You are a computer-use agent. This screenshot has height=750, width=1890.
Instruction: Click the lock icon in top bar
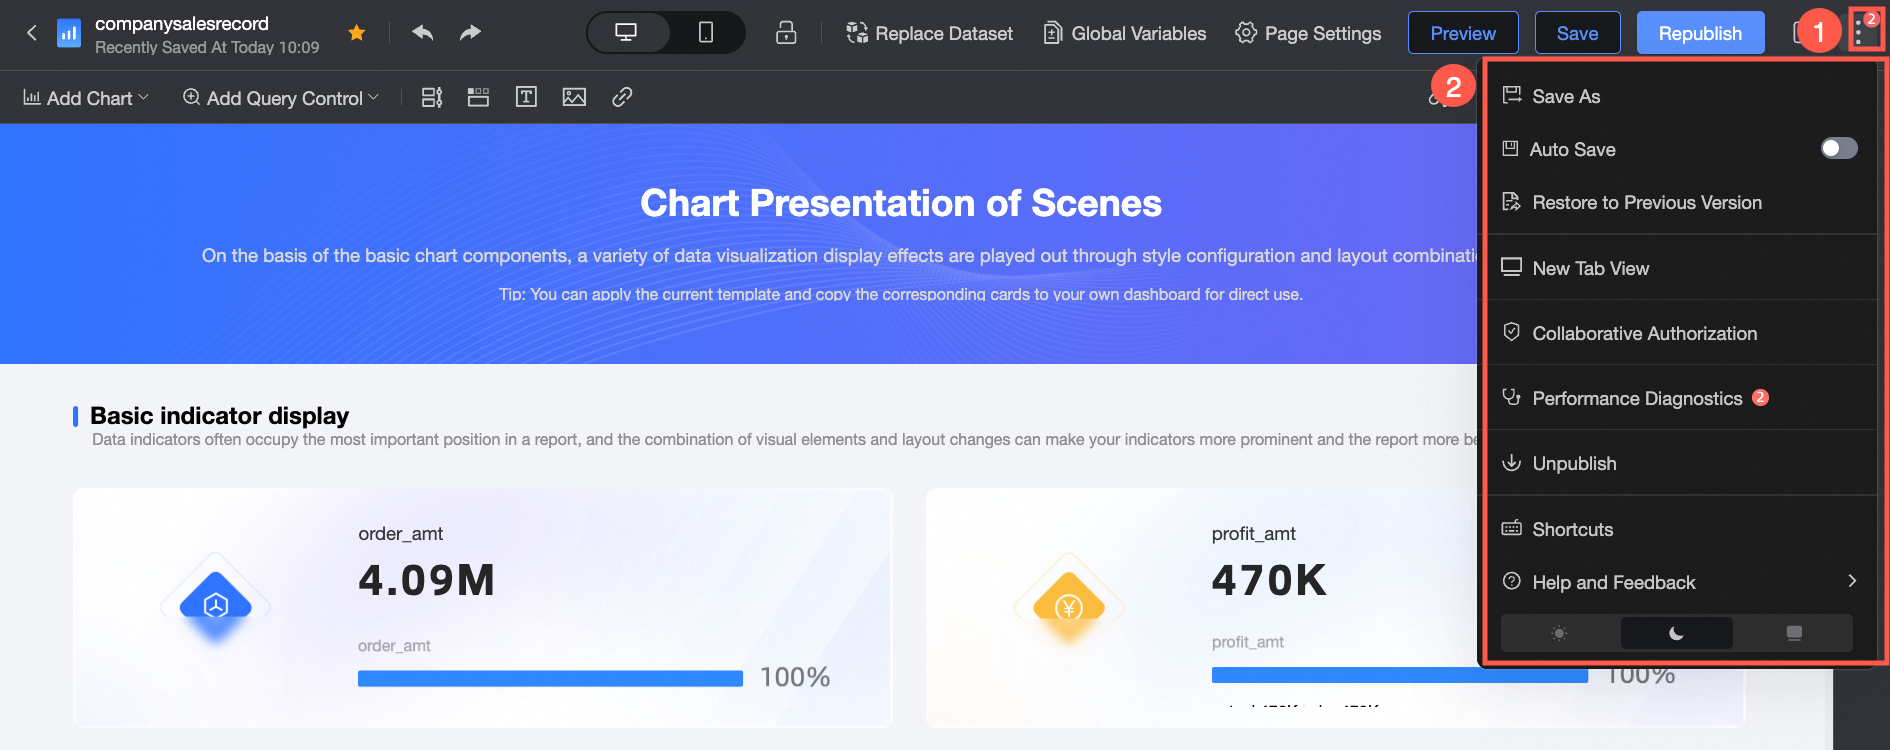(x=786, y=33)
